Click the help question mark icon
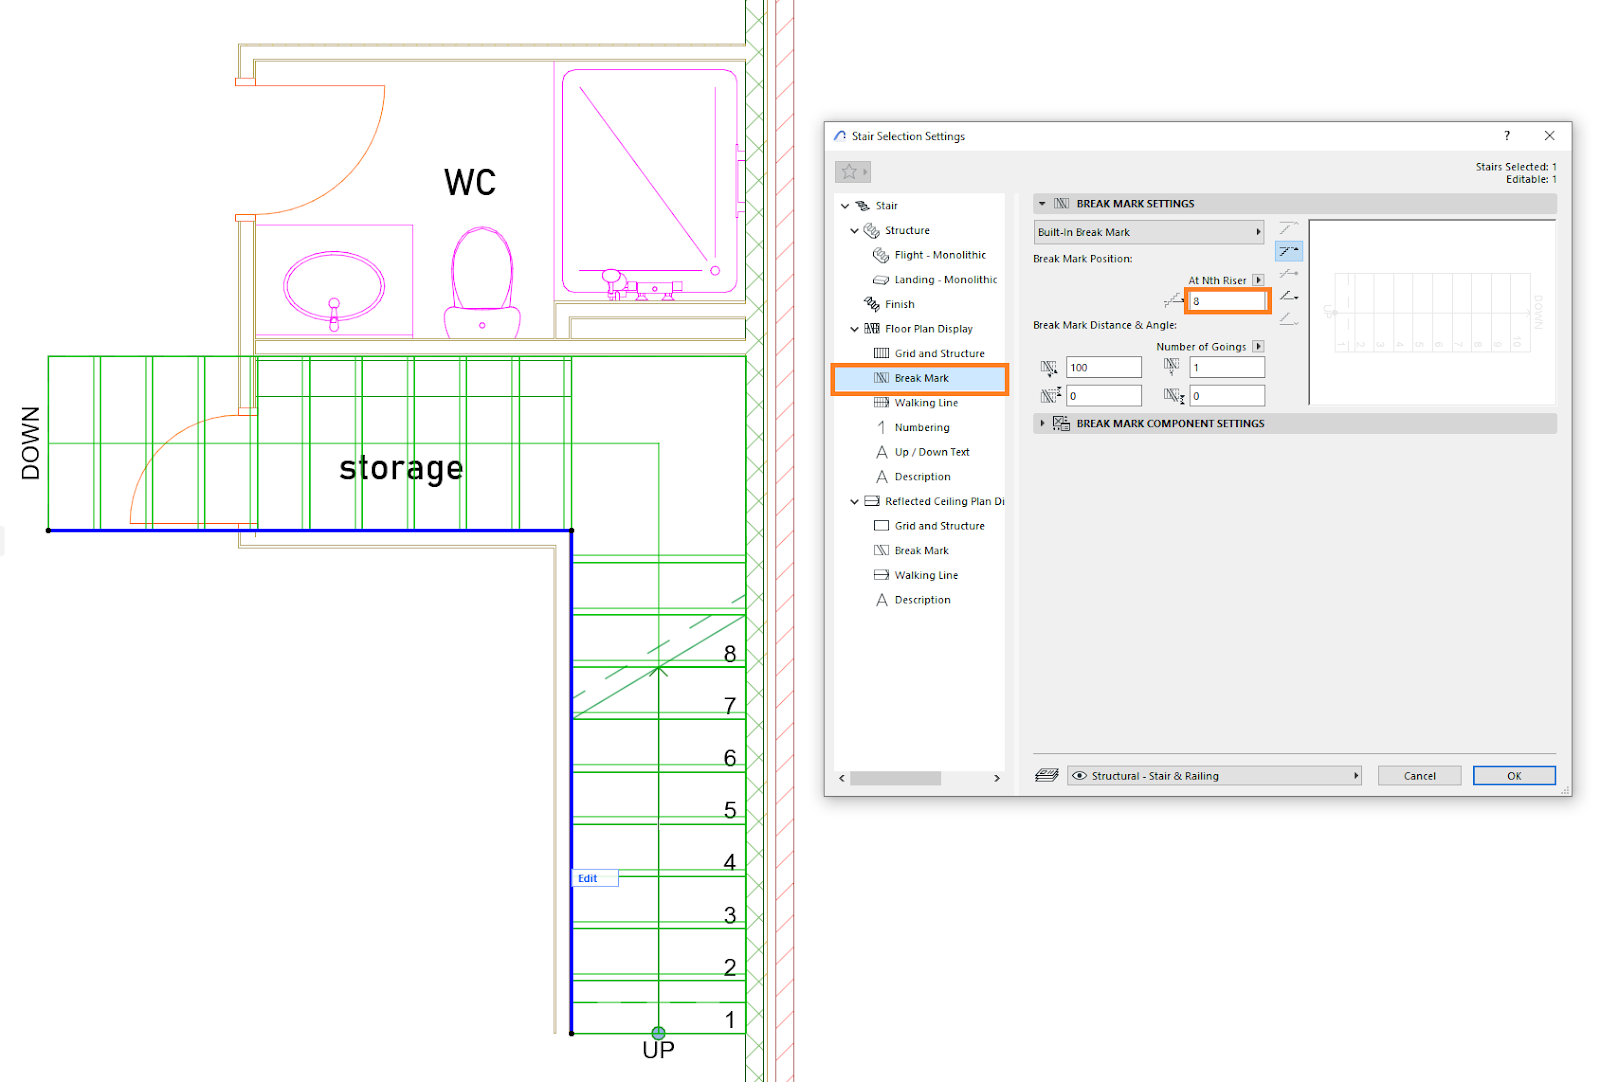Viewport: 1600px width, 1082px height. [x=1507, y=136]
